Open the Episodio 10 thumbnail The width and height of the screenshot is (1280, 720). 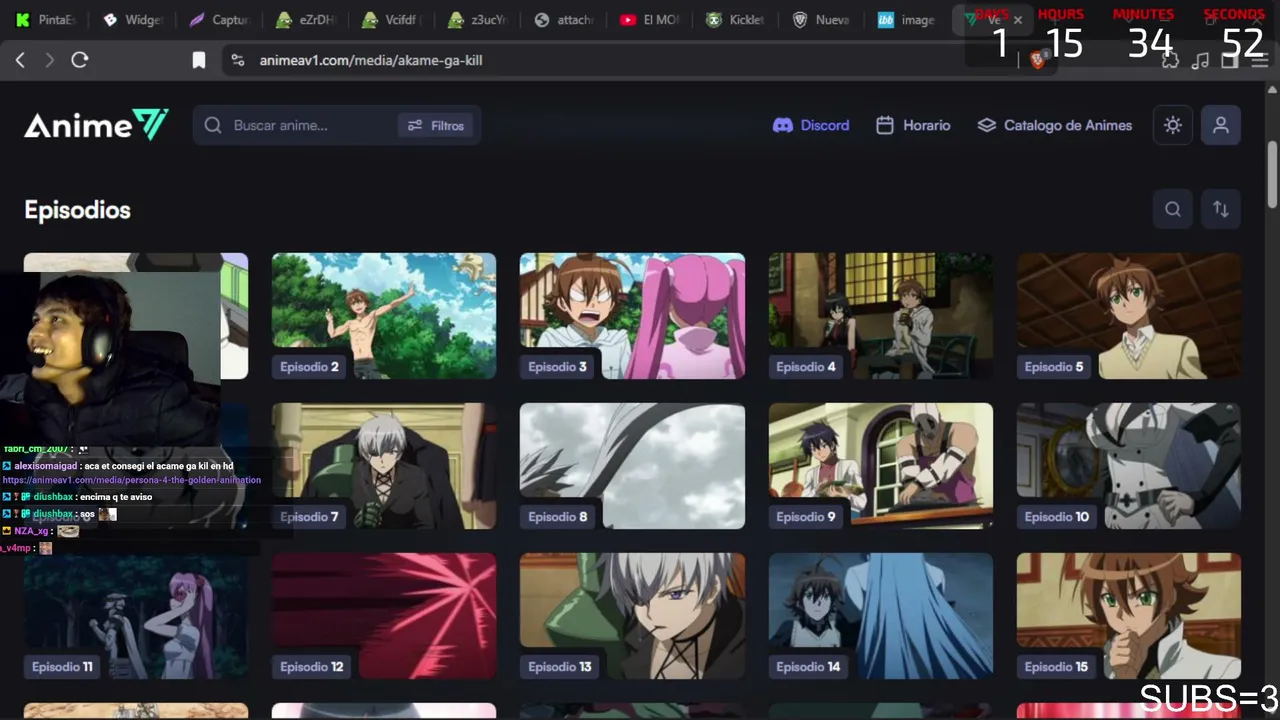click(x=1129, y=466)
